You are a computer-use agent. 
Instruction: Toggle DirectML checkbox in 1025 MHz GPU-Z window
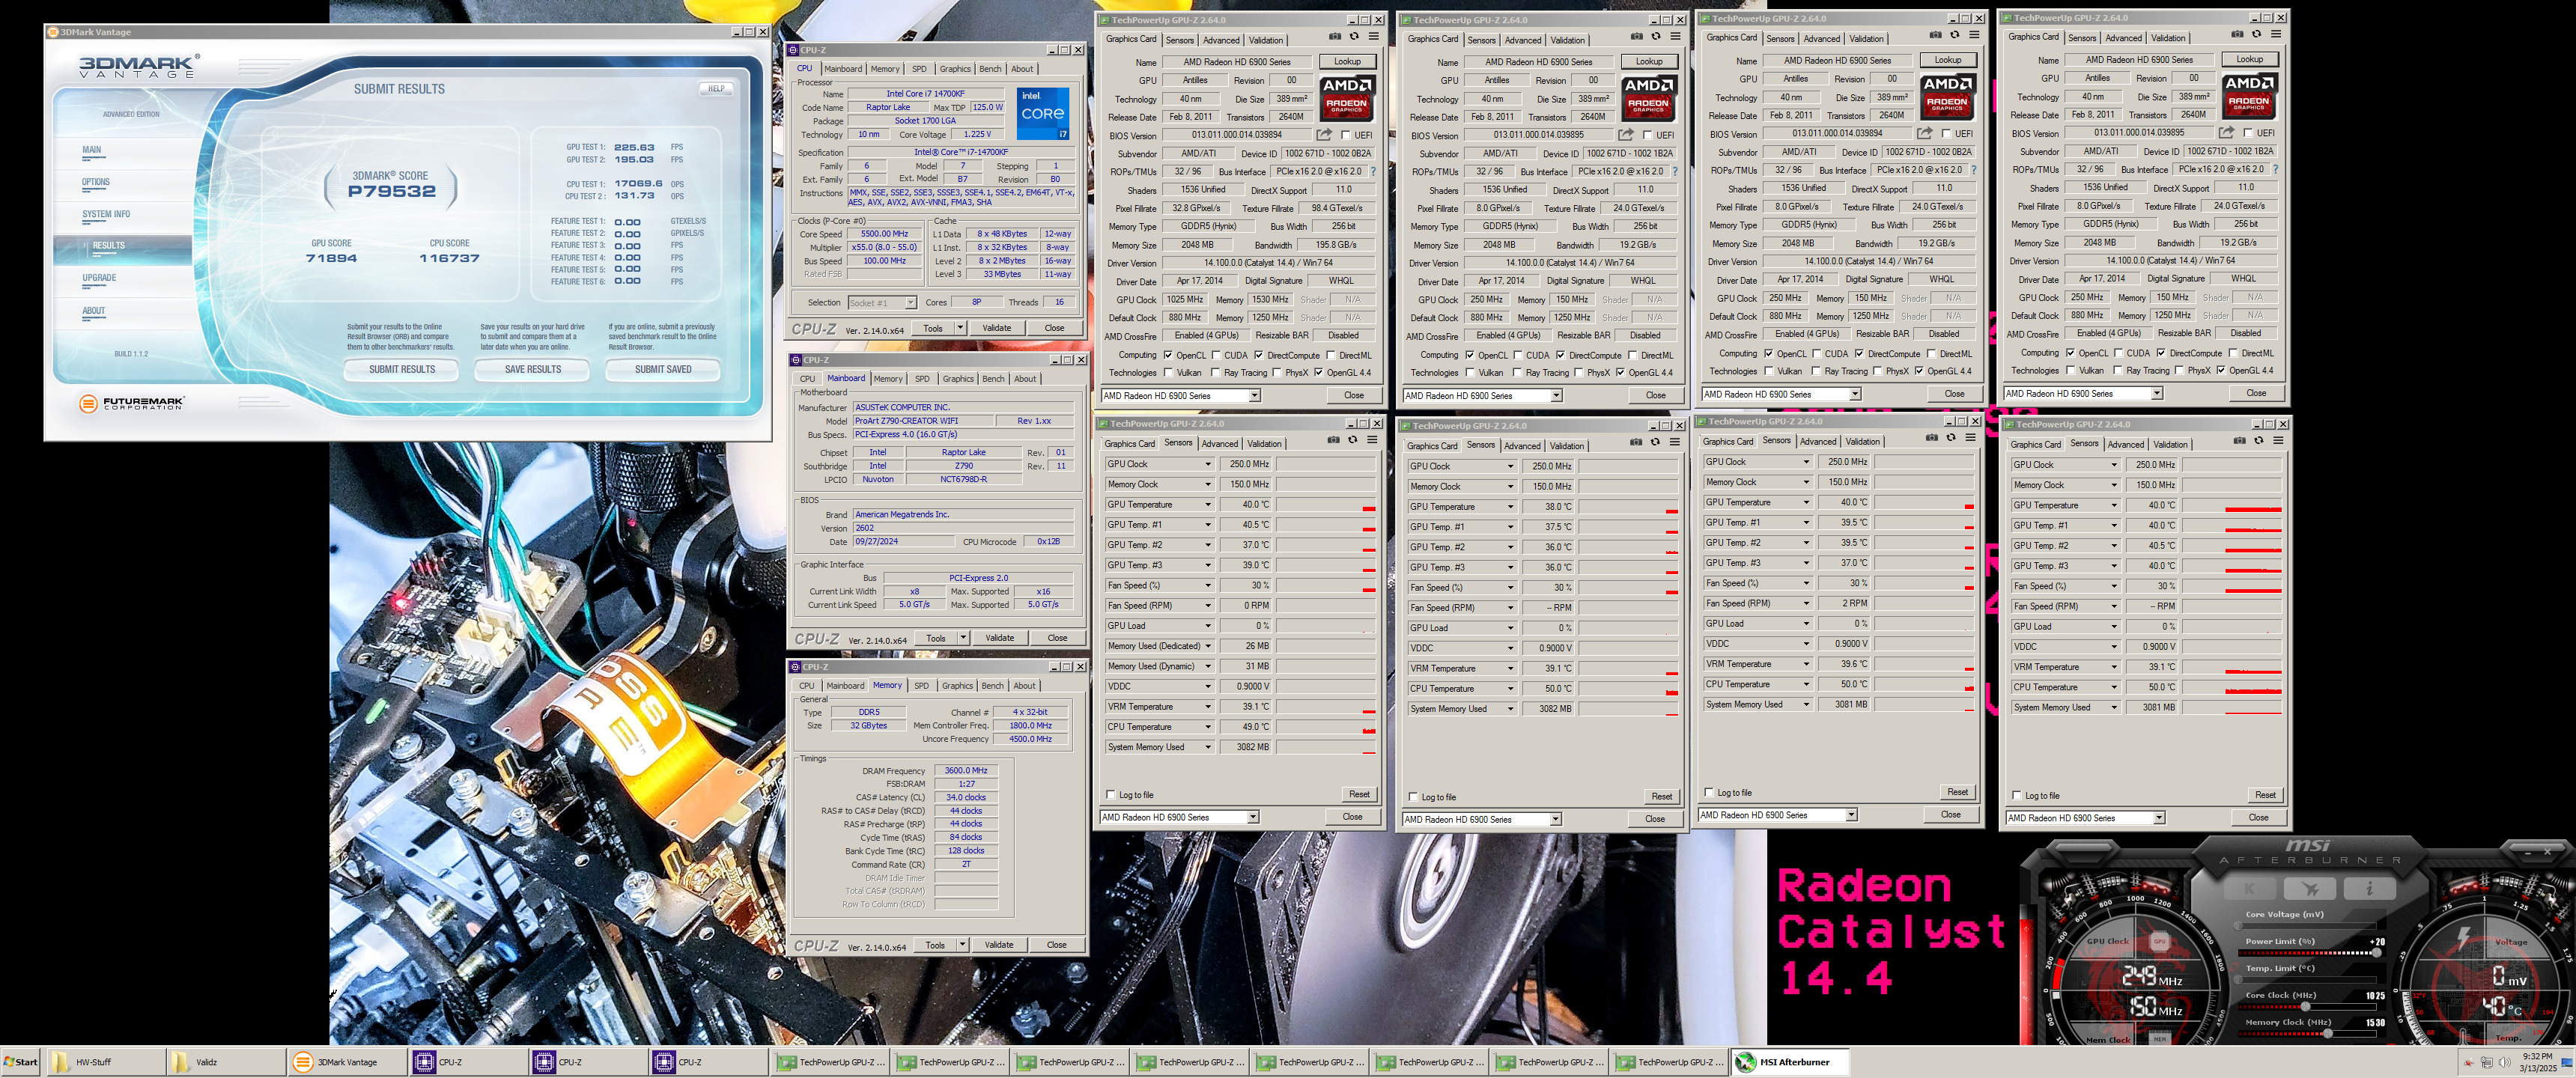[1330, 355]
